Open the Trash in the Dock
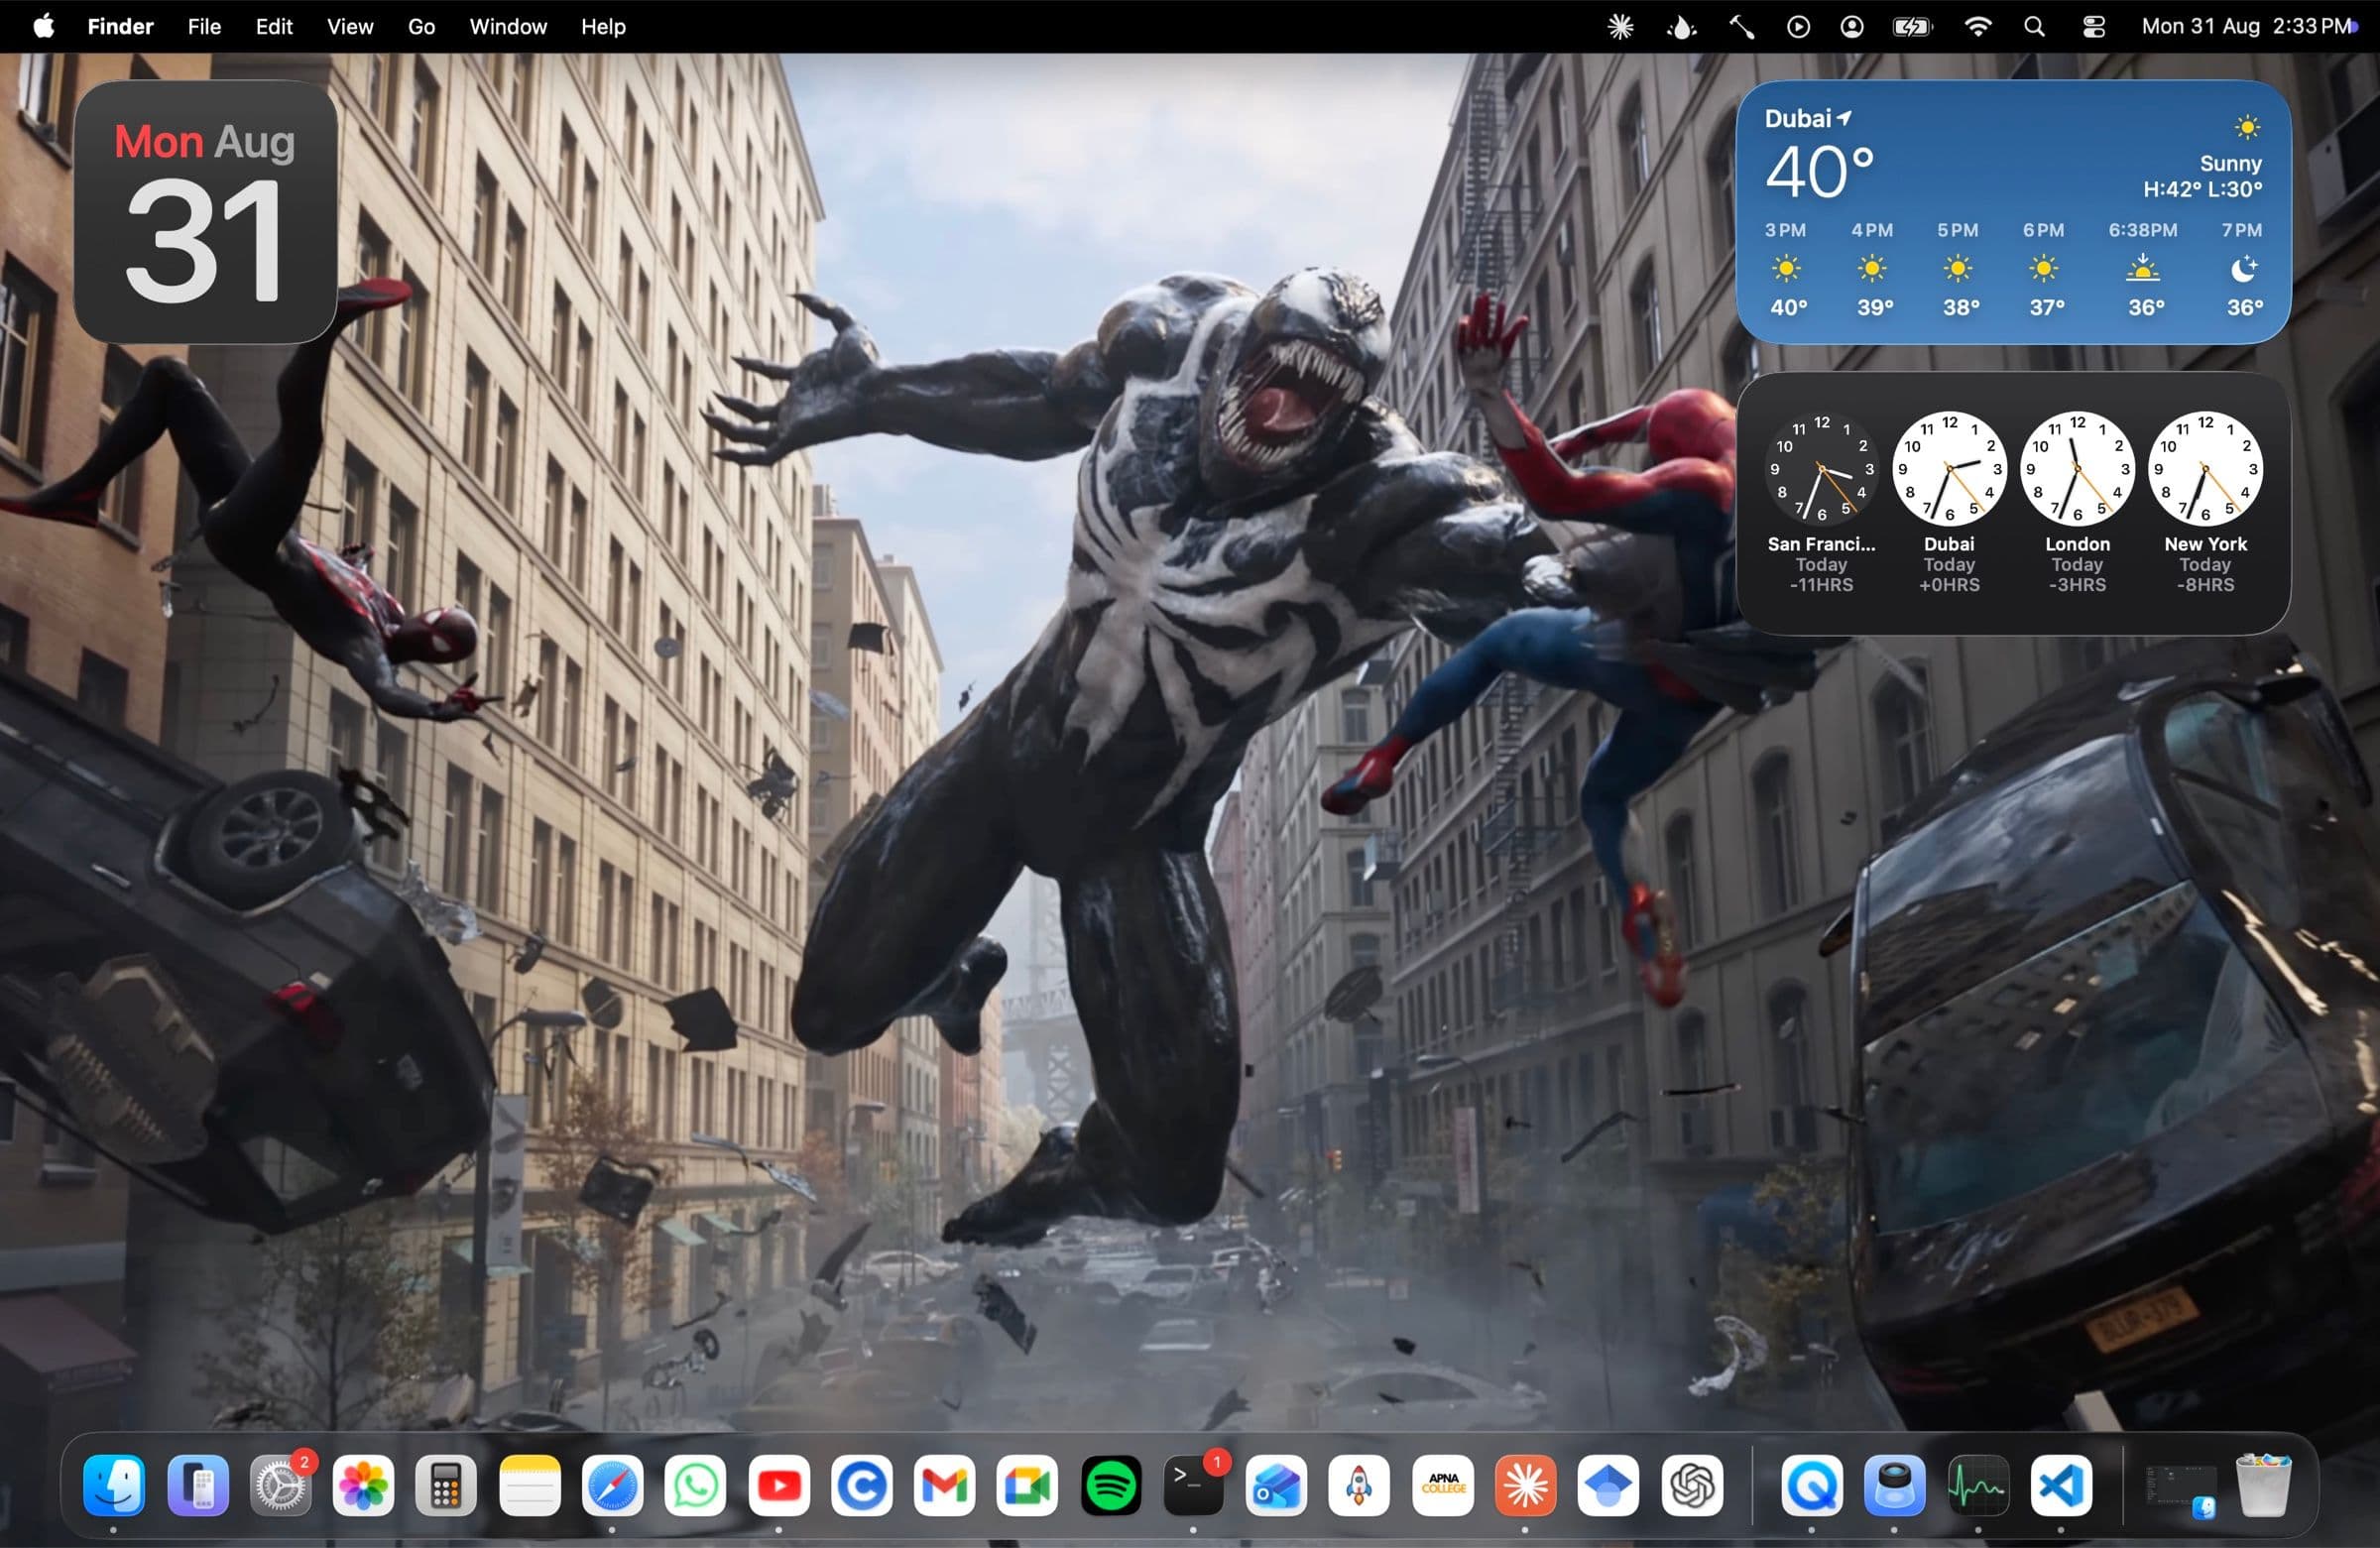The image size is (2380, 1548). pos(2262,1485)
